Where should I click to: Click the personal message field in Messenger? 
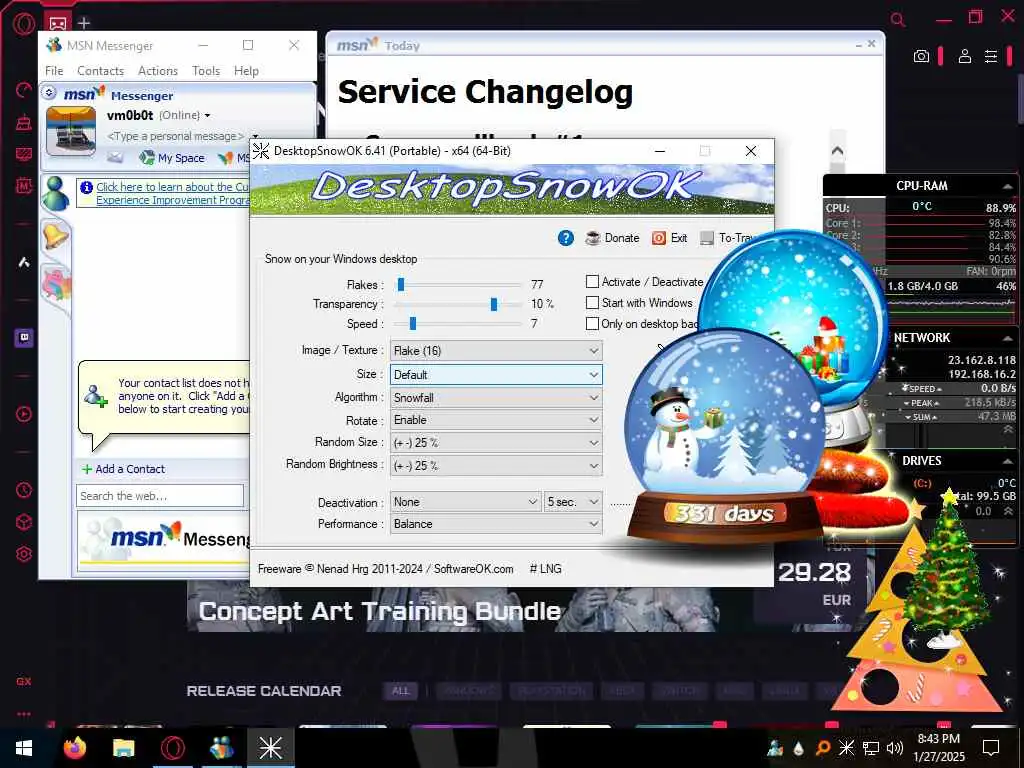175,136
